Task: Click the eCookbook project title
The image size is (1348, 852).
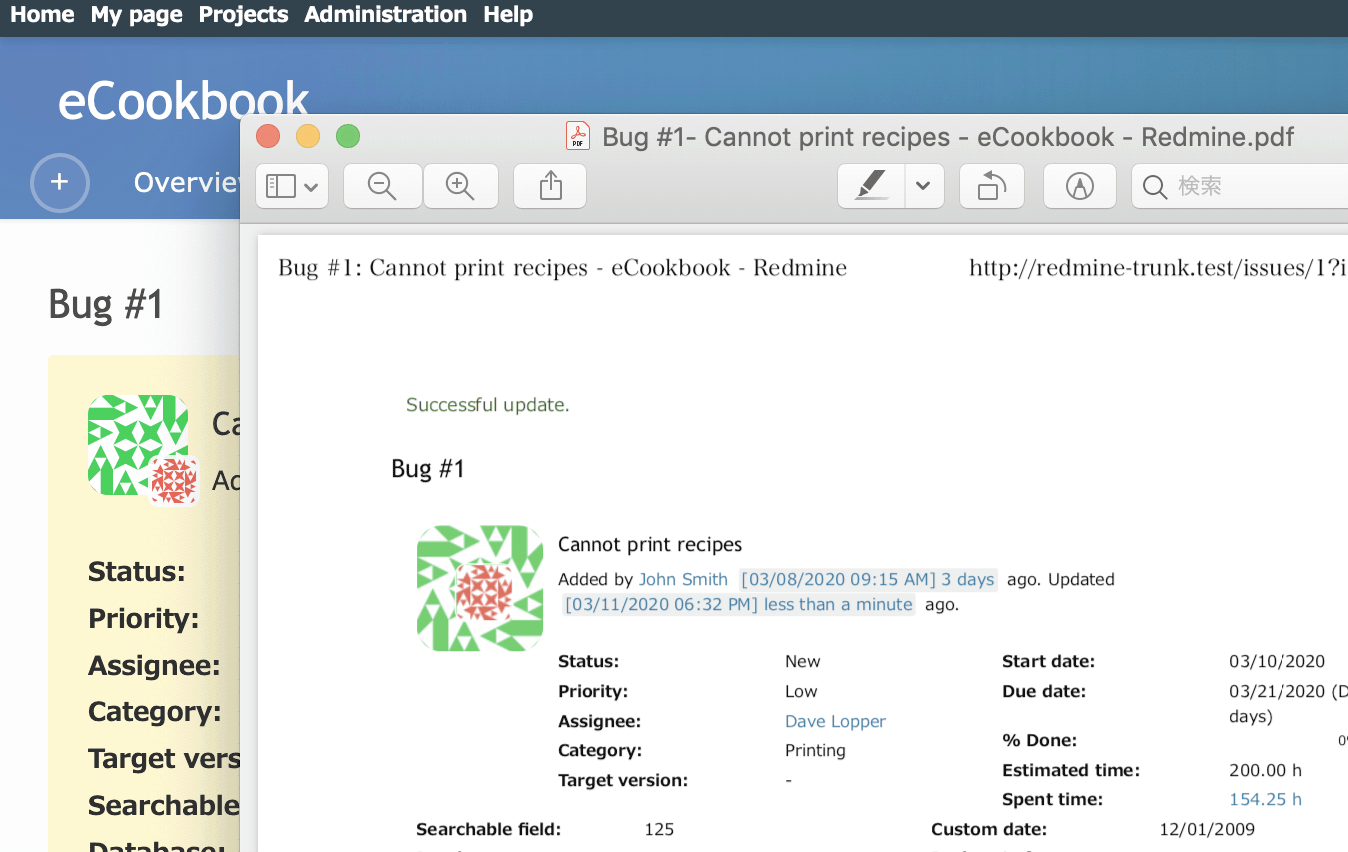Action: [x=184, y=101]
